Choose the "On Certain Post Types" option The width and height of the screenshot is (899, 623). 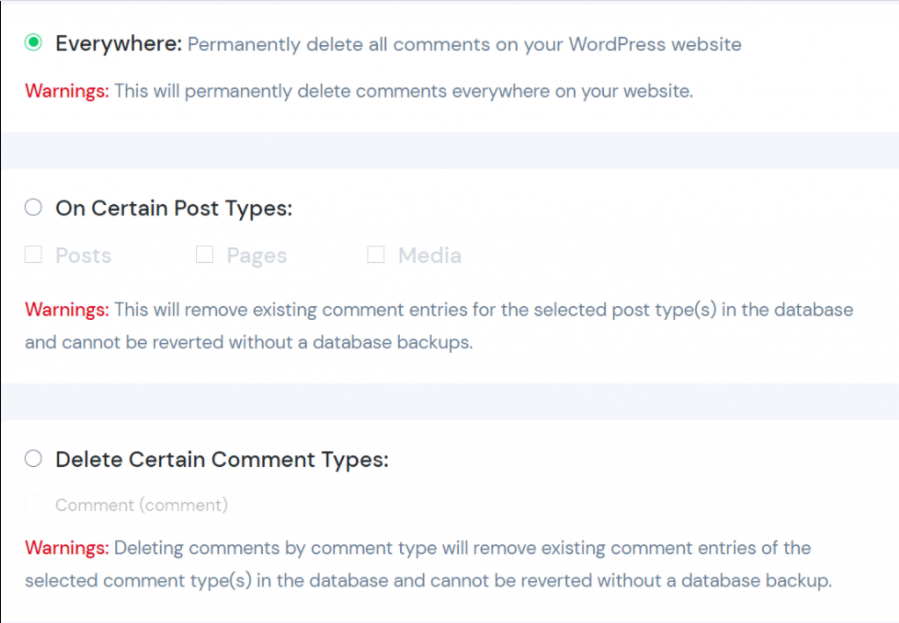32,207
